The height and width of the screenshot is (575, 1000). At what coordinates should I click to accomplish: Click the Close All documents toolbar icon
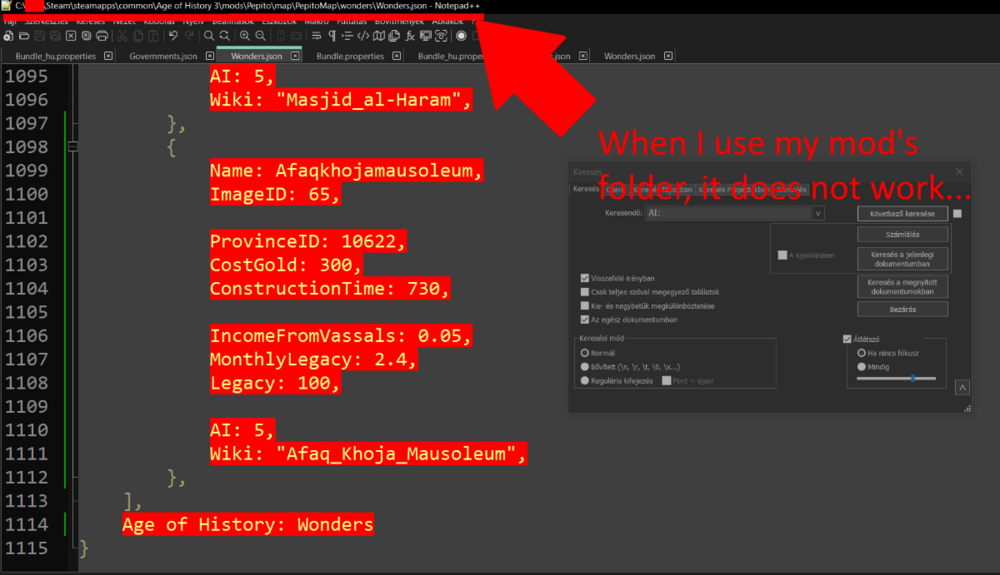[86, 36]
